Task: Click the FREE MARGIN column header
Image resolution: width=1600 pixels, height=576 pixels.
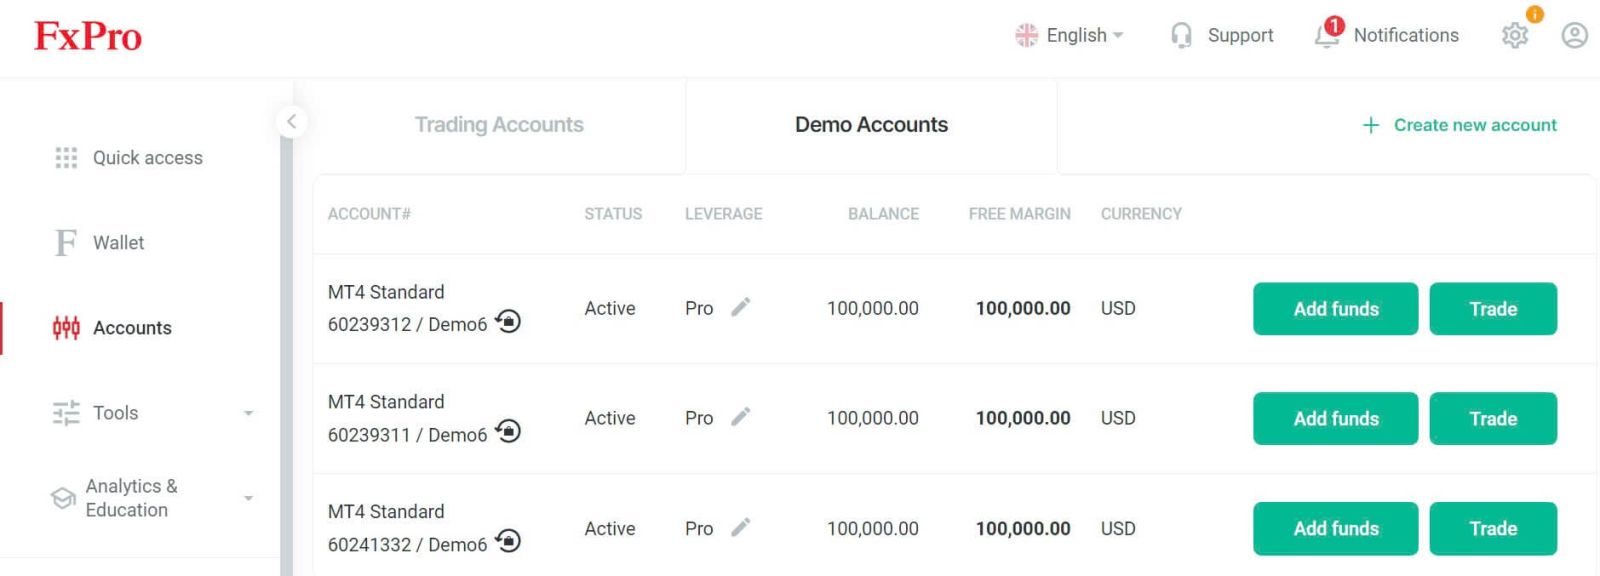Action: point(1019,214)
